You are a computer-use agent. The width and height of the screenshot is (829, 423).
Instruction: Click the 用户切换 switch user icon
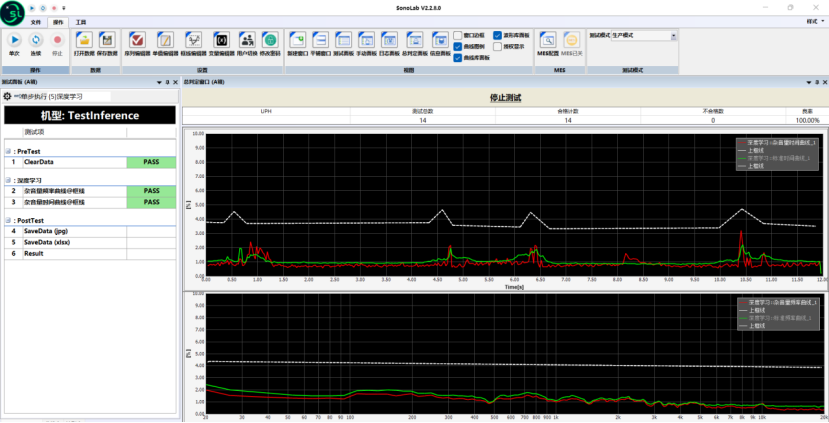click(x=247, y=39)
